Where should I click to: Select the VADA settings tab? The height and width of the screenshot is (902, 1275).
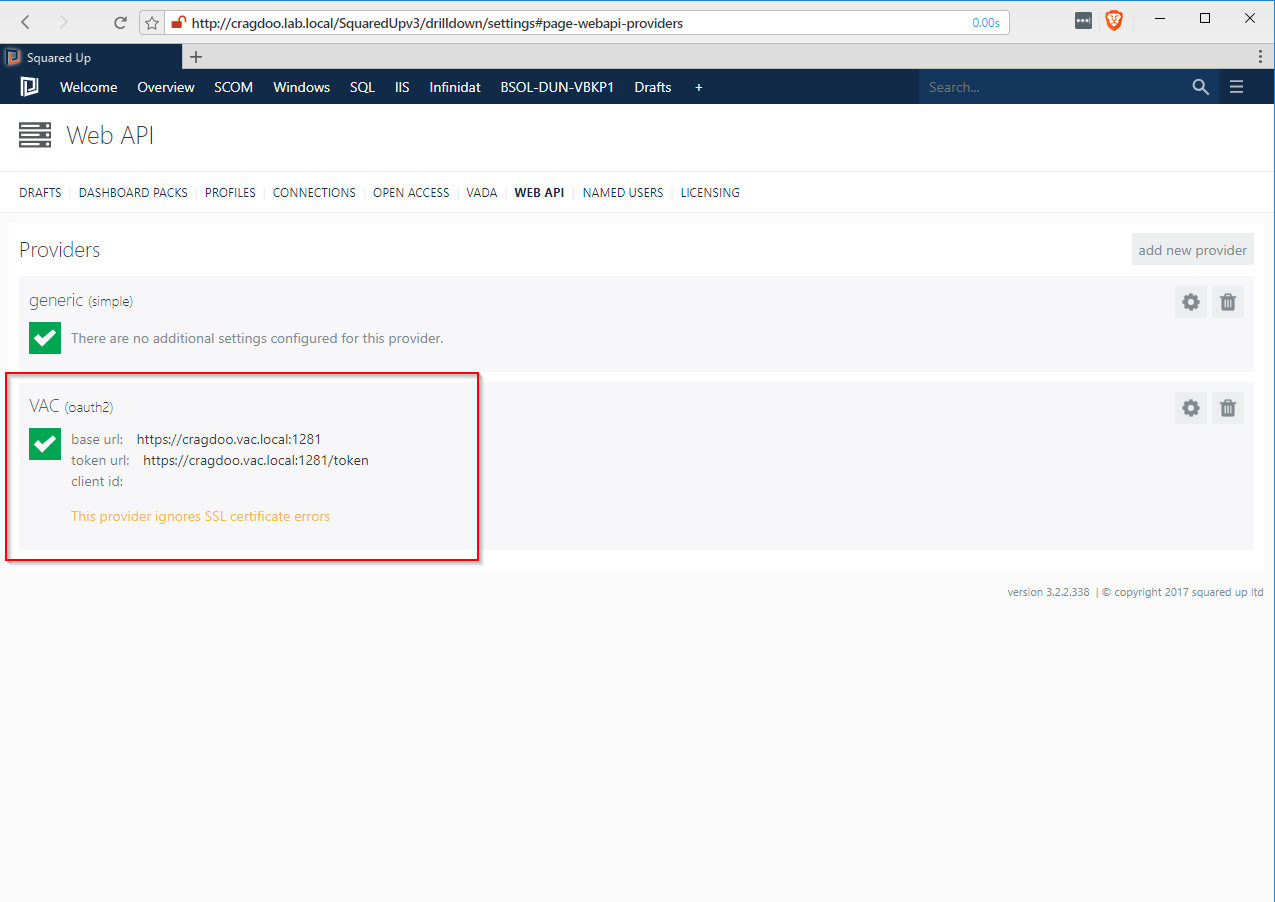click(482, 193)
